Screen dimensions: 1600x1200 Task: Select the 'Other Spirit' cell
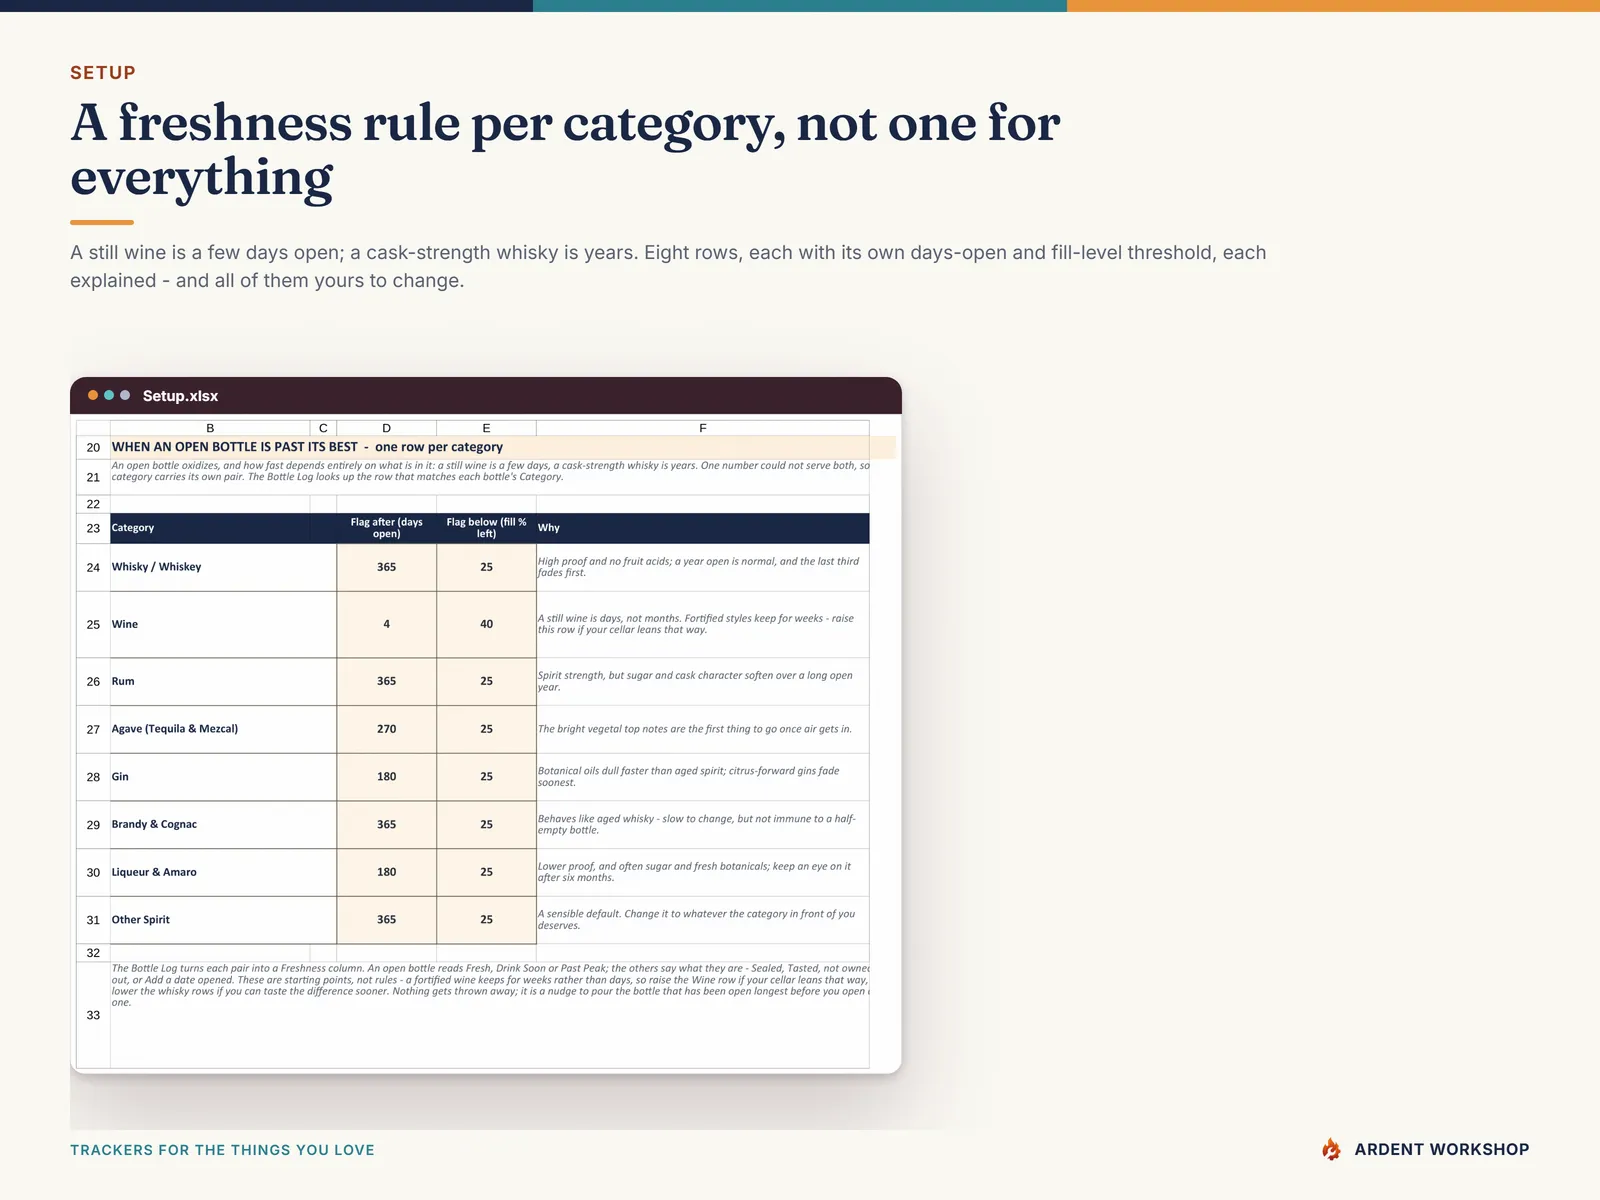click(223, 920)
